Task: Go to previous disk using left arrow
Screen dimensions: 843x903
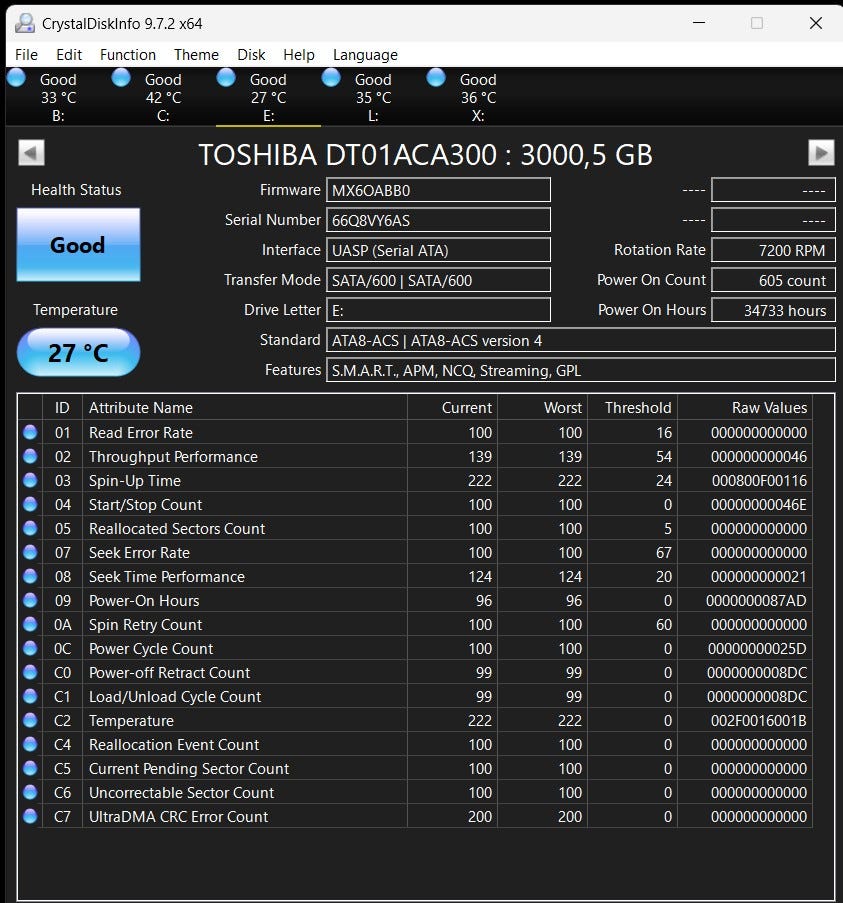Action: (31, 153)
